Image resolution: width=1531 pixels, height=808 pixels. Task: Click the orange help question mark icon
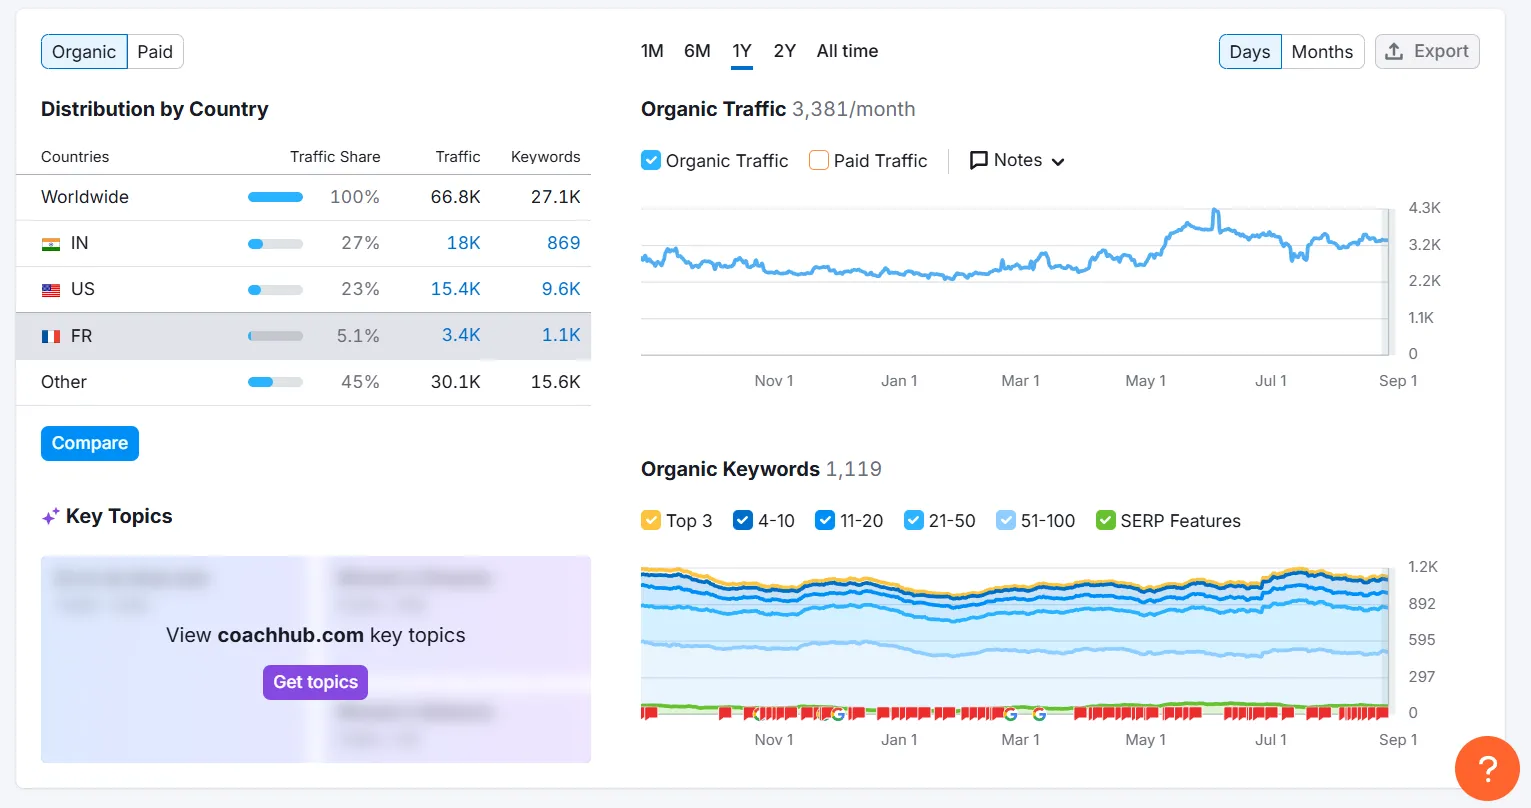tap(1487, 768)
